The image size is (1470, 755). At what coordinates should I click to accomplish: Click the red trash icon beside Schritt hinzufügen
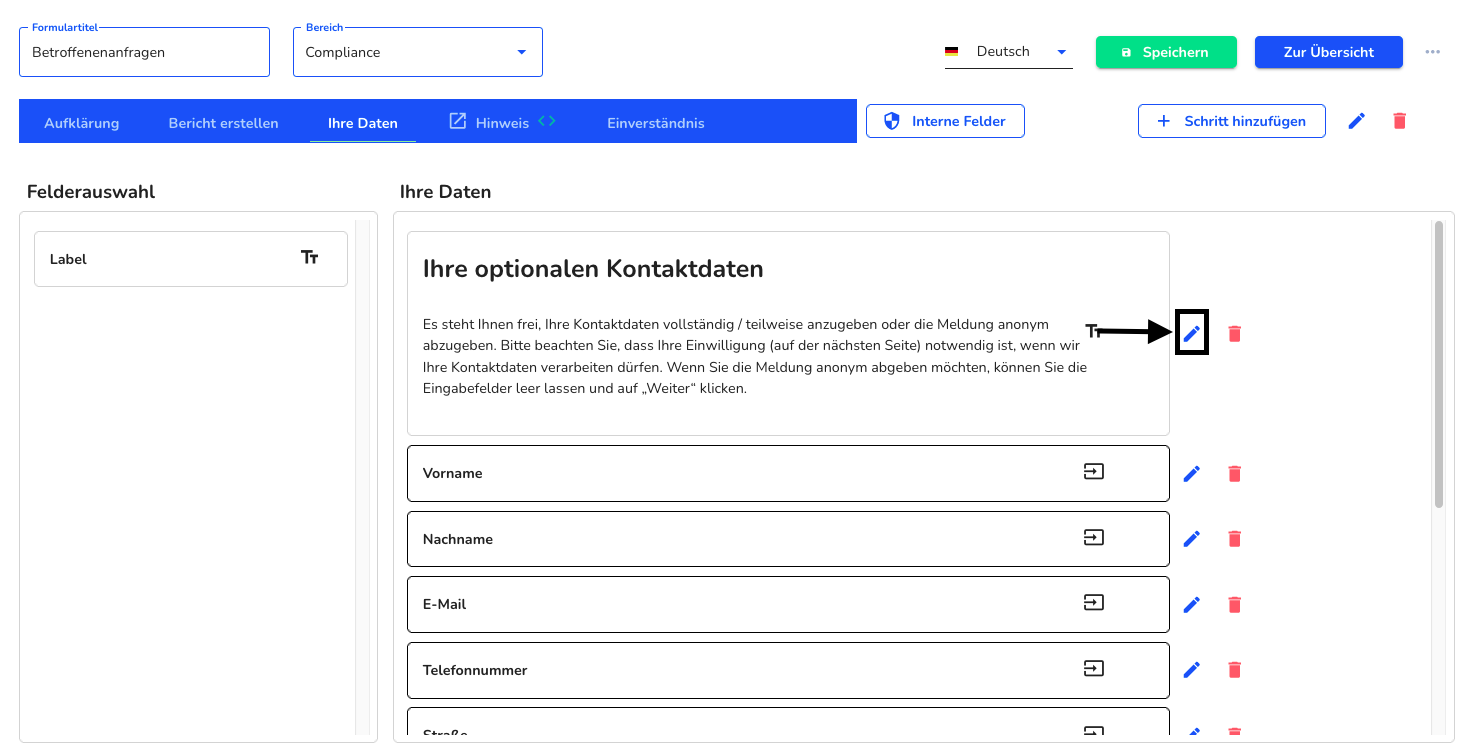pyautogui.click(x=1399, y=121)
